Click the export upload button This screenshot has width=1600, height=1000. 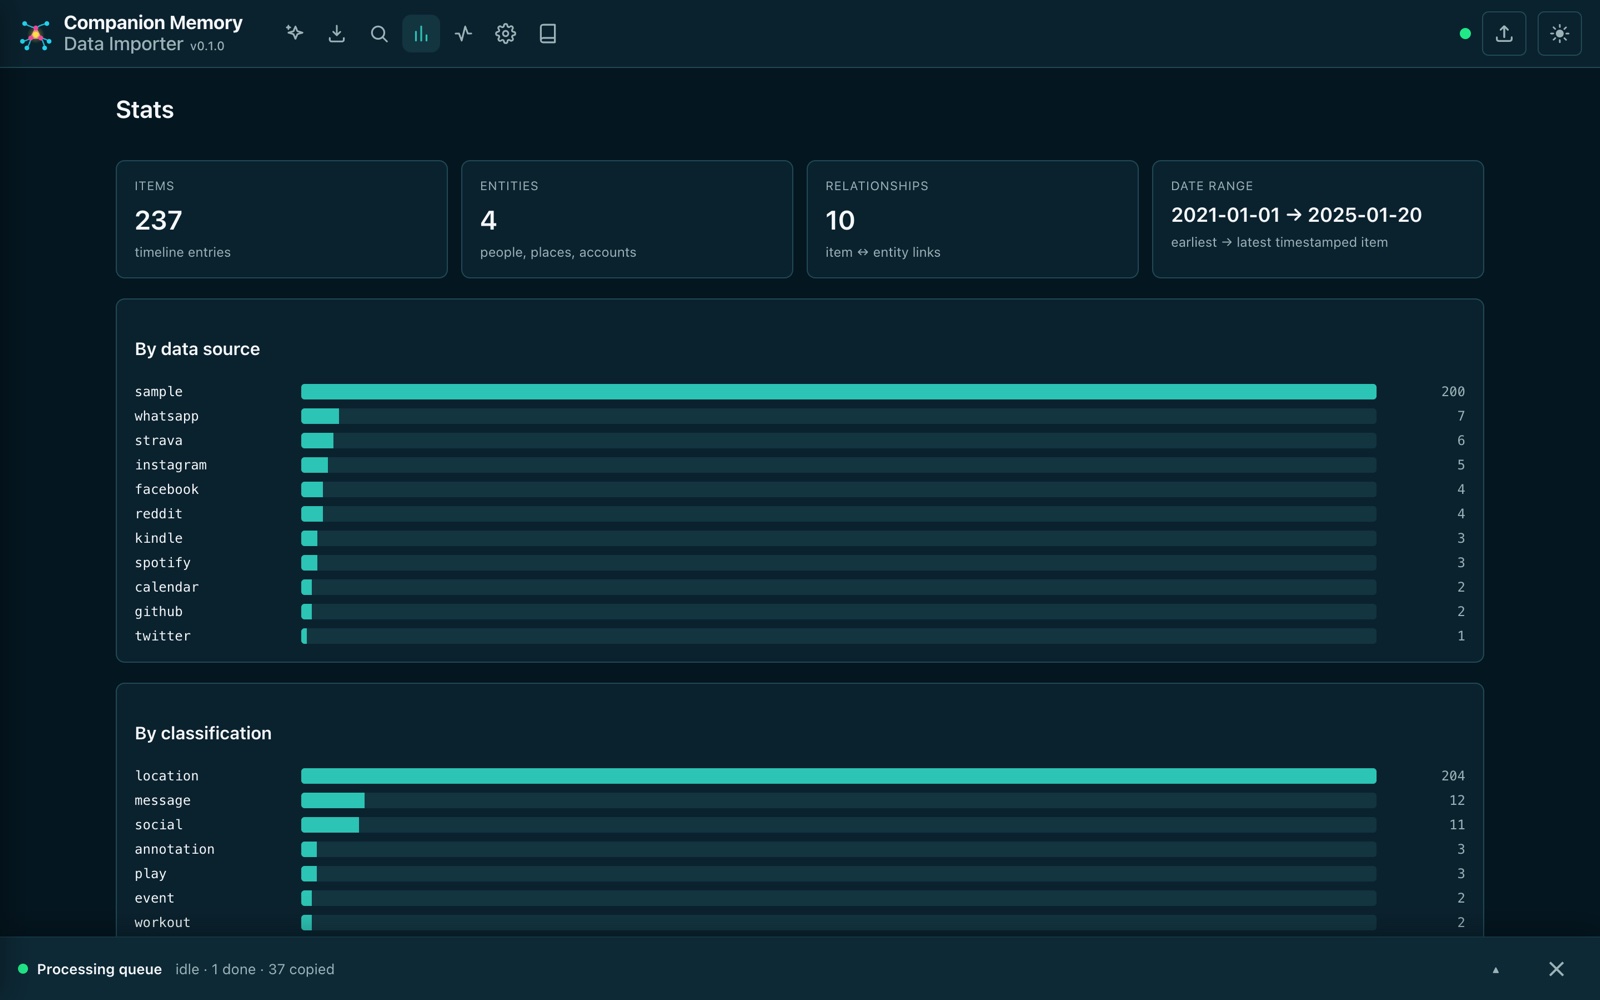(1504, 34)
